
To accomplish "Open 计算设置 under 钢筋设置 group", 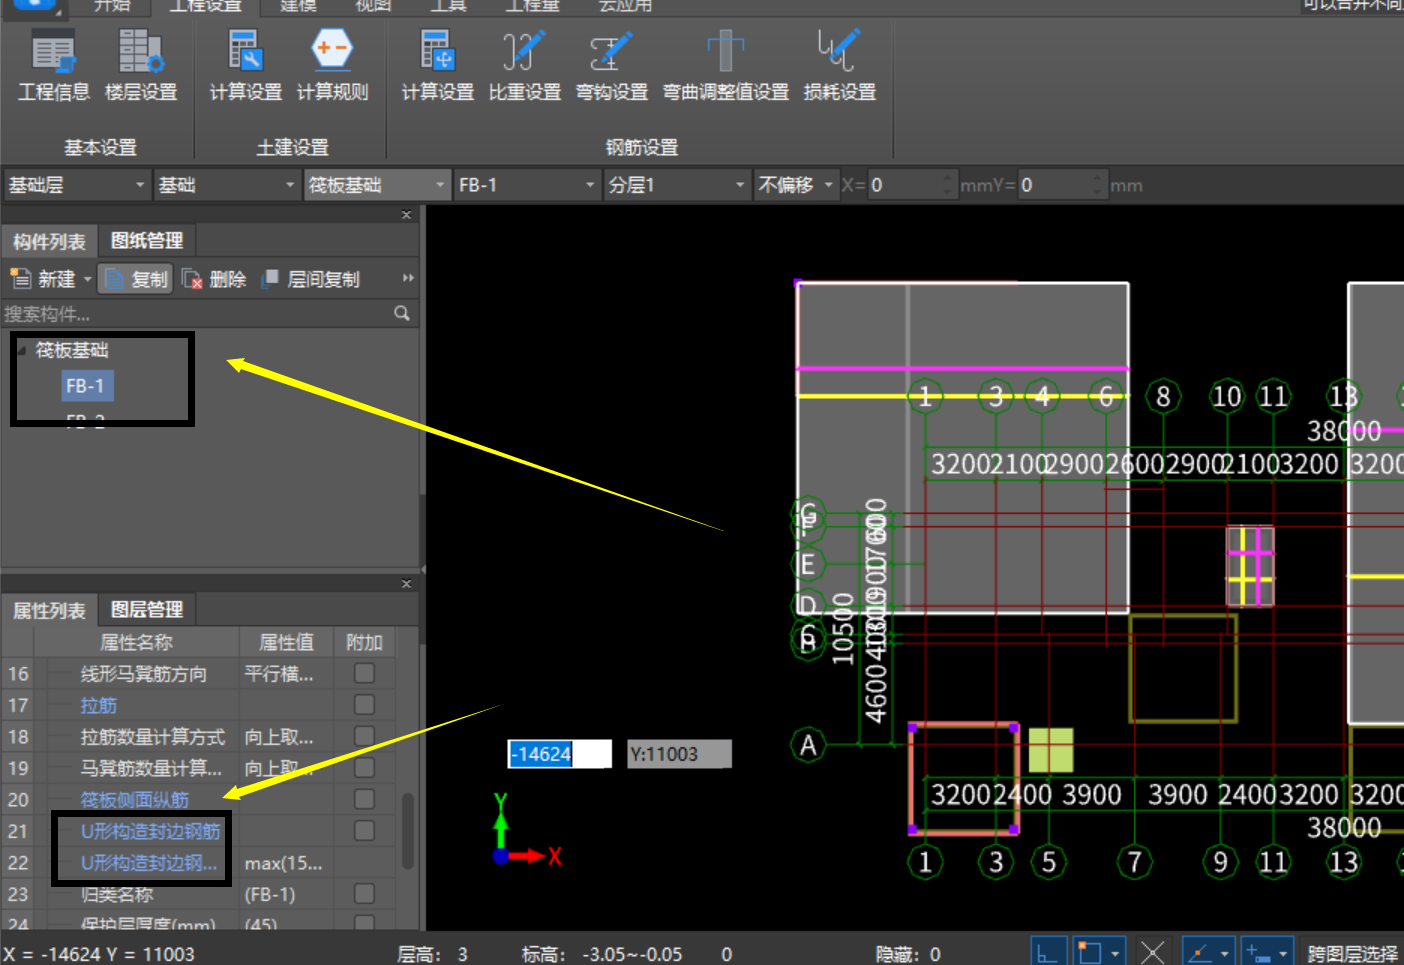I will coord(437,66).
